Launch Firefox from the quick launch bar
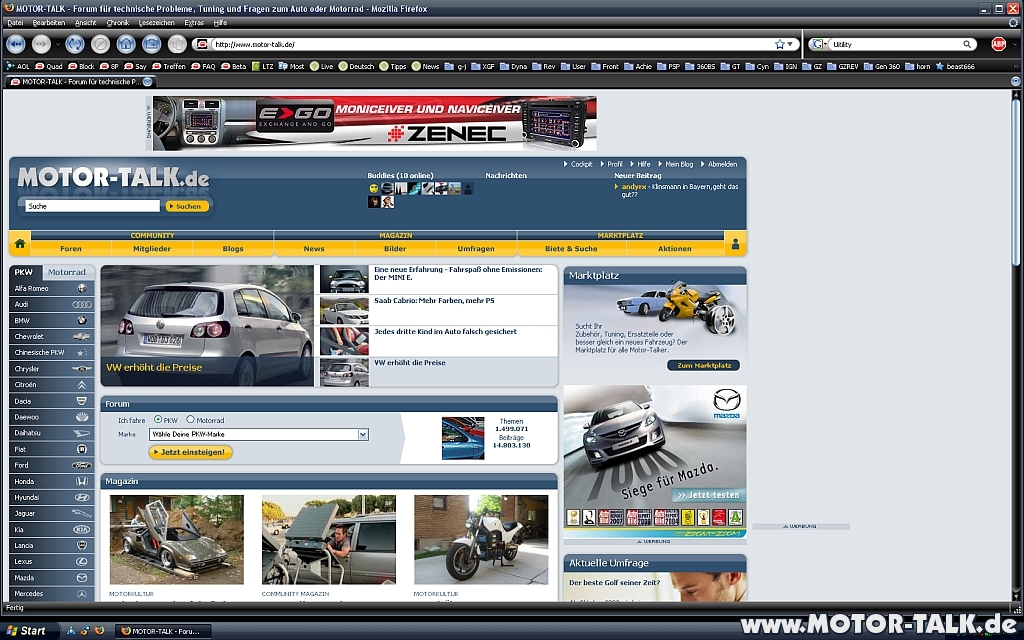This screenshot has width=1024, height=640. pos(99,631)
